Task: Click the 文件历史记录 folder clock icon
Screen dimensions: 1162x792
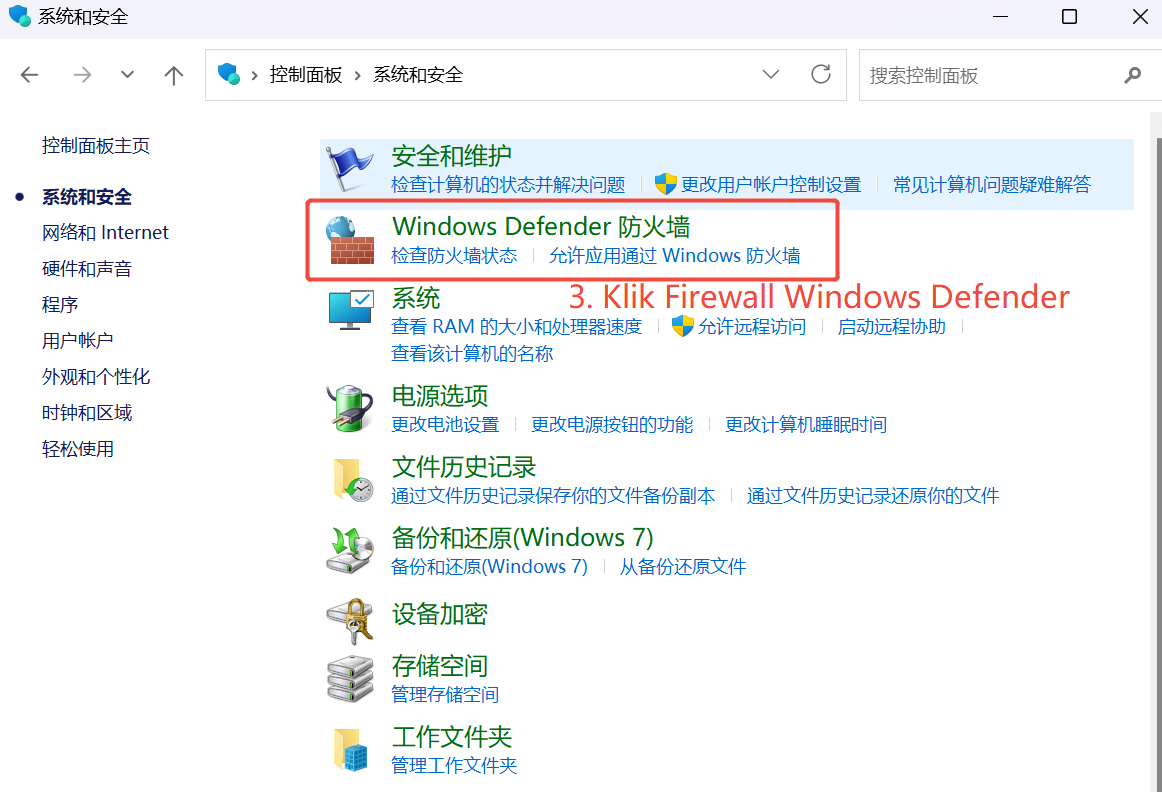Action: [x=352, y=479]
